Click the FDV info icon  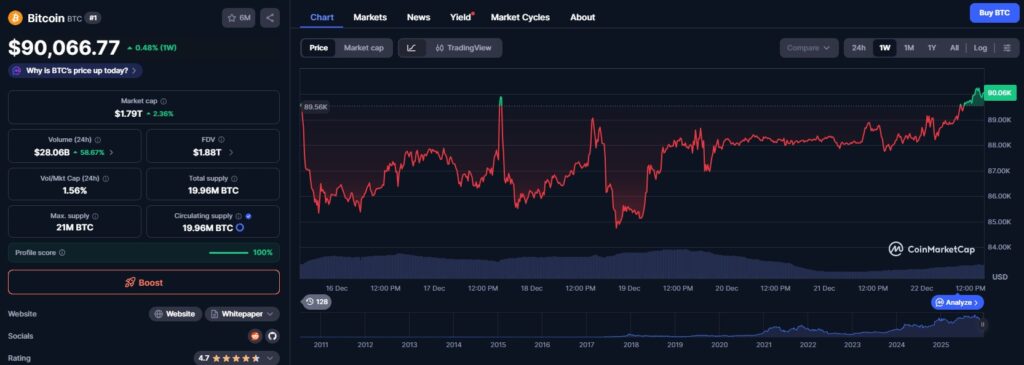coord(221,140)
